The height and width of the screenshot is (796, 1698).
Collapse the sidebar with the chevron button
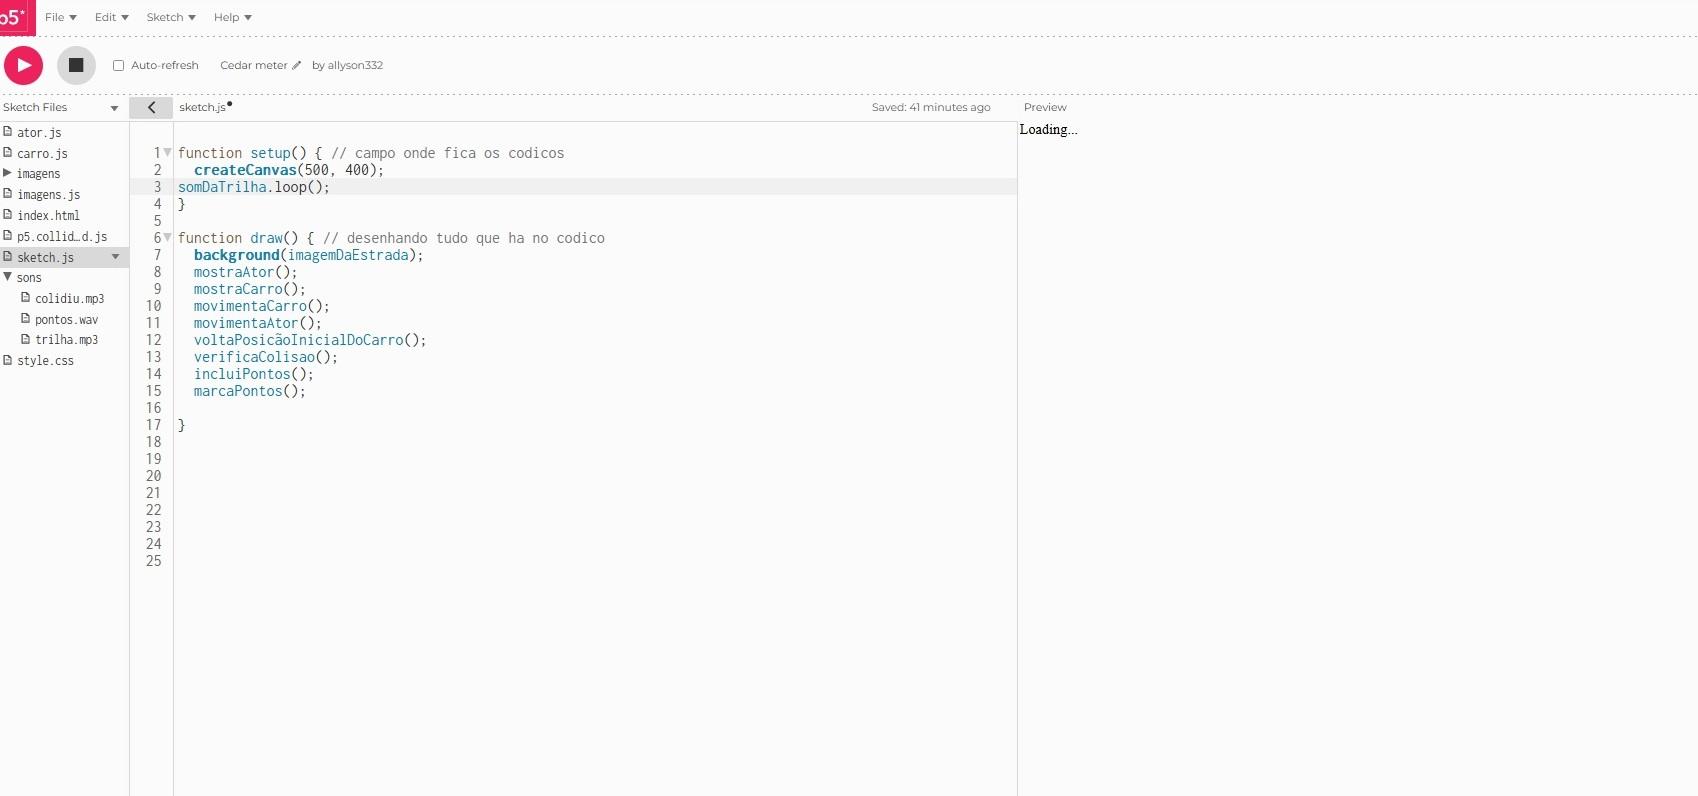click(x=151, y=107)
